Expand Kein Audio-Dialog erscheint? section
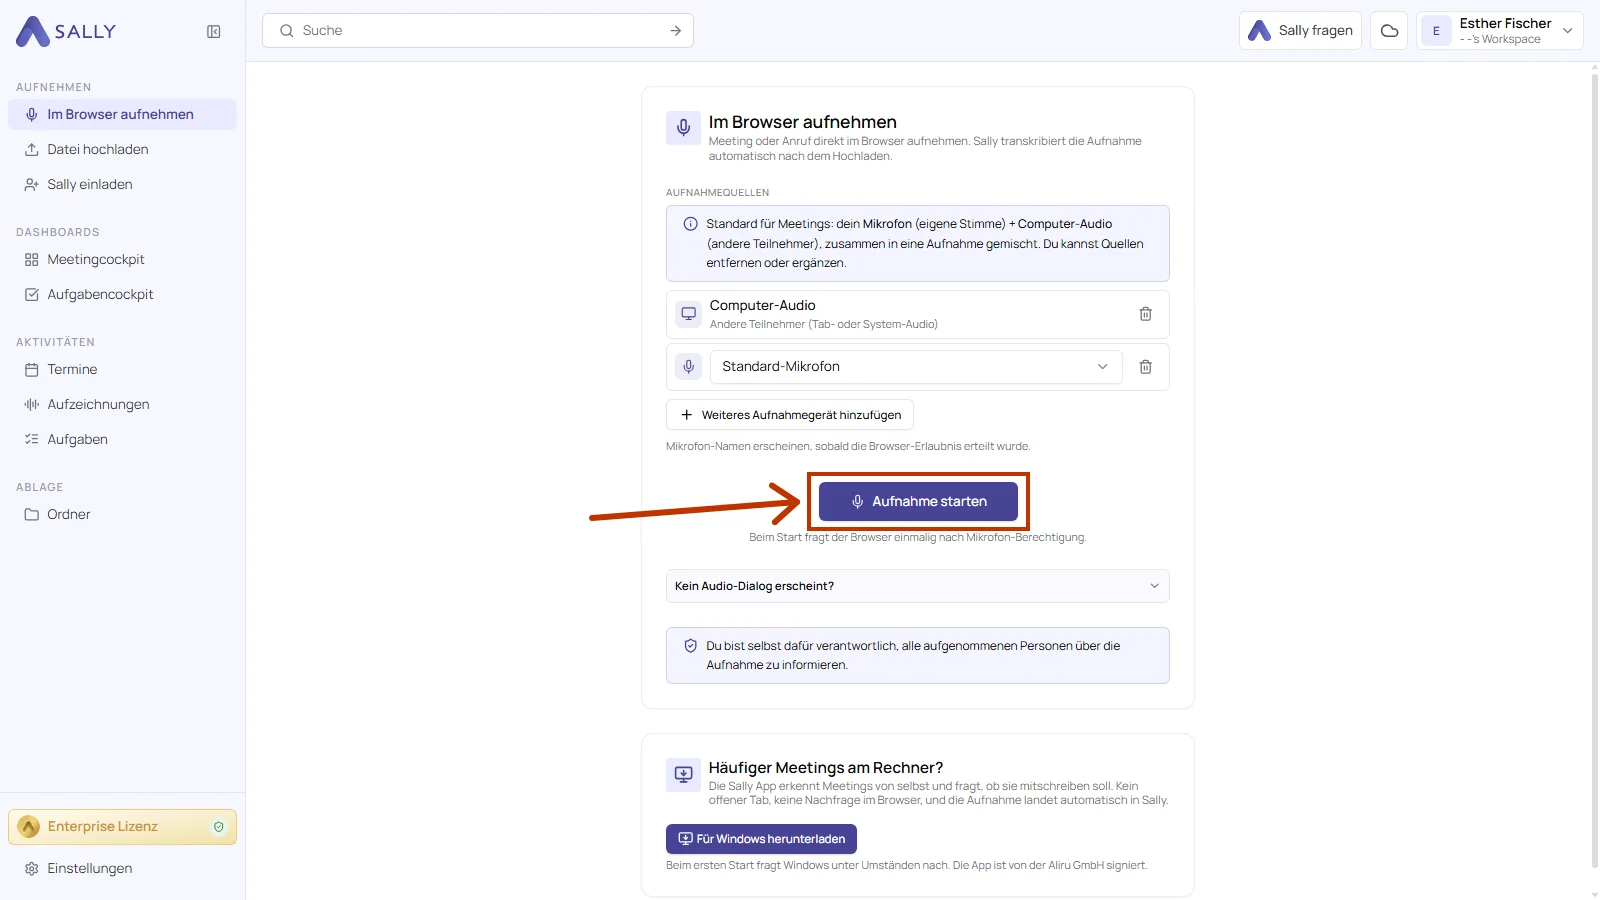1600x900 pixels. [x=918, y=586]
